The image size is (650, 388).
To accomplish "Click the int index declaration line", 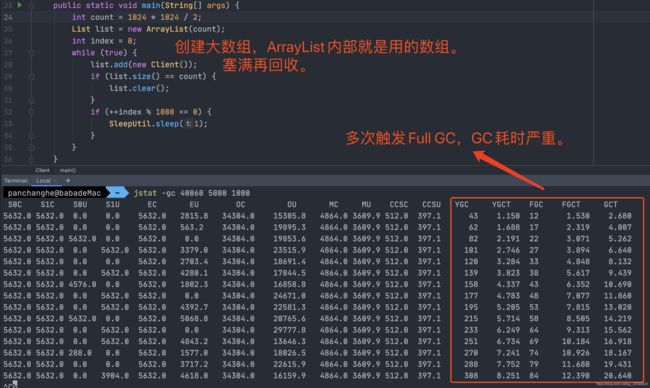I will [x=104, y=41].
